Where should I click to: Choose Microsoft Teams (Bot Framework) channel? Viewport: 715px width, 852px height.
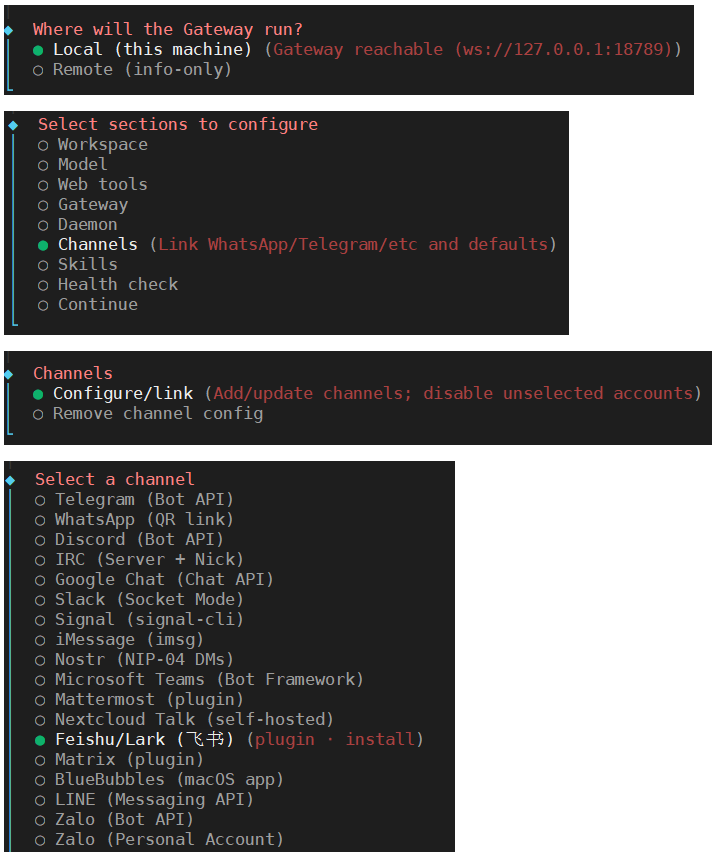pyautogui.click(x=199, y=680)
